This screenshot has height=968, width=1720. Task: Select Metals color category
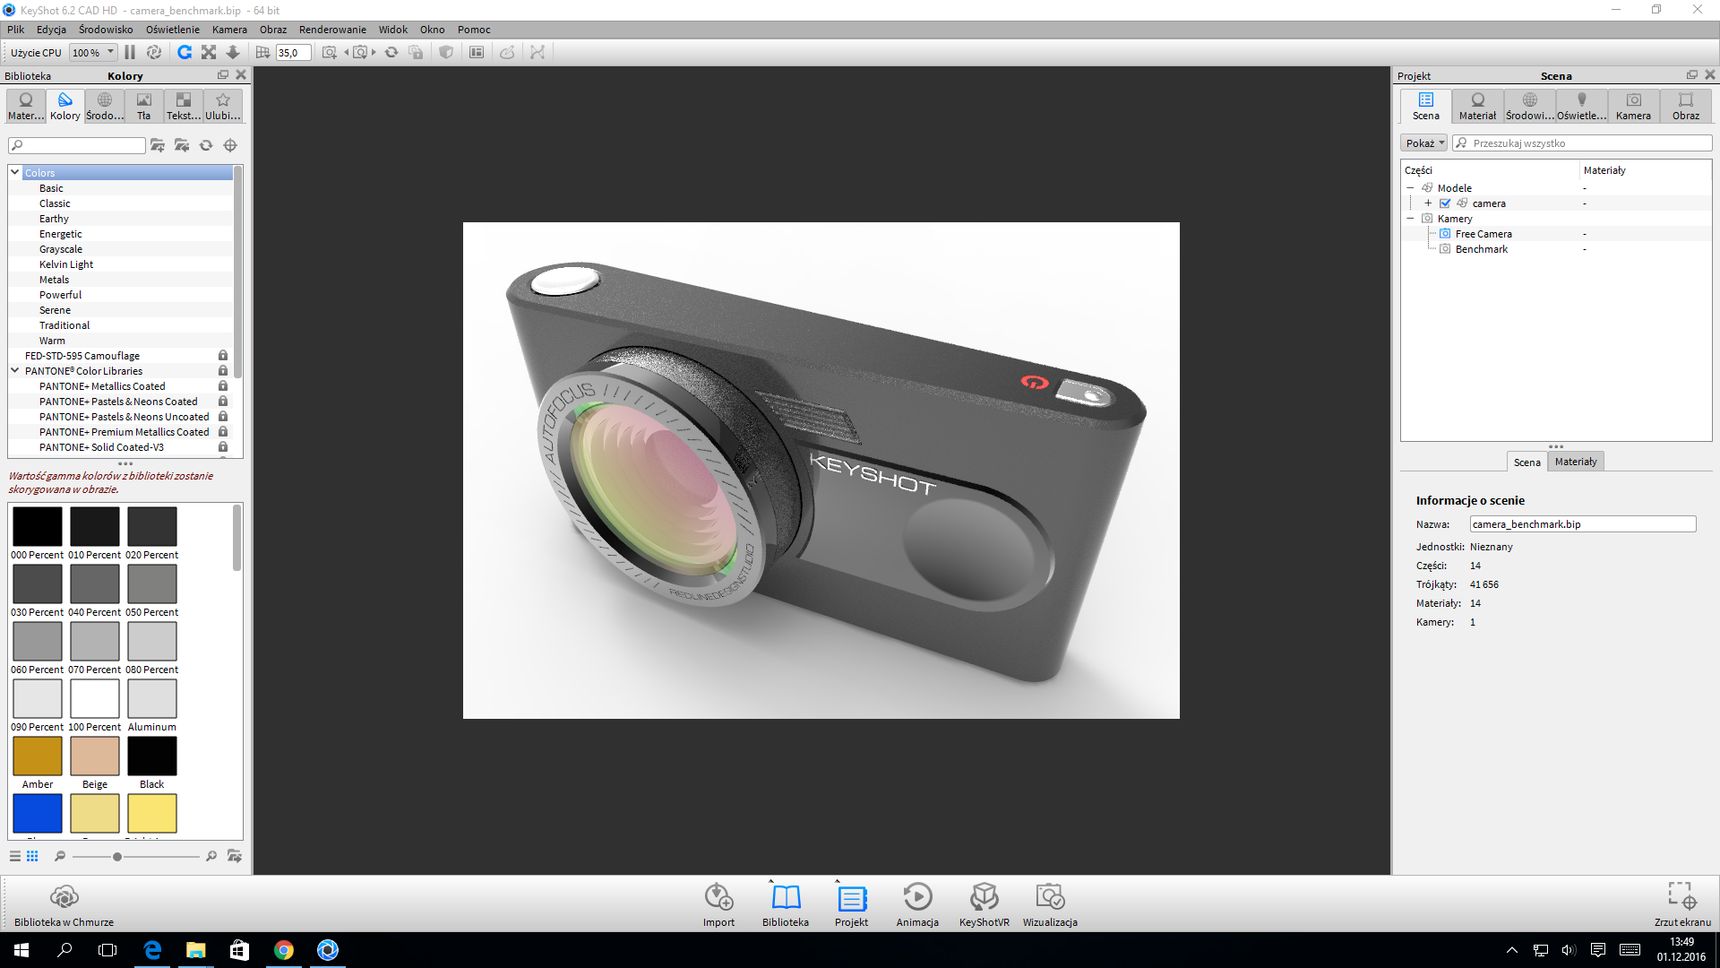(x=54, y=279)
